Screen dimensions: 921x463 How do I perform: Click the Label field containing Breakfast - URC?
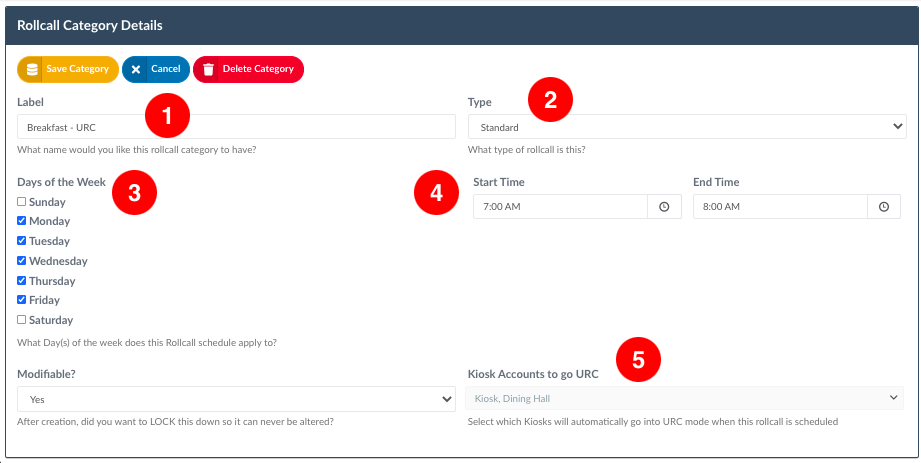coord(236,127)
